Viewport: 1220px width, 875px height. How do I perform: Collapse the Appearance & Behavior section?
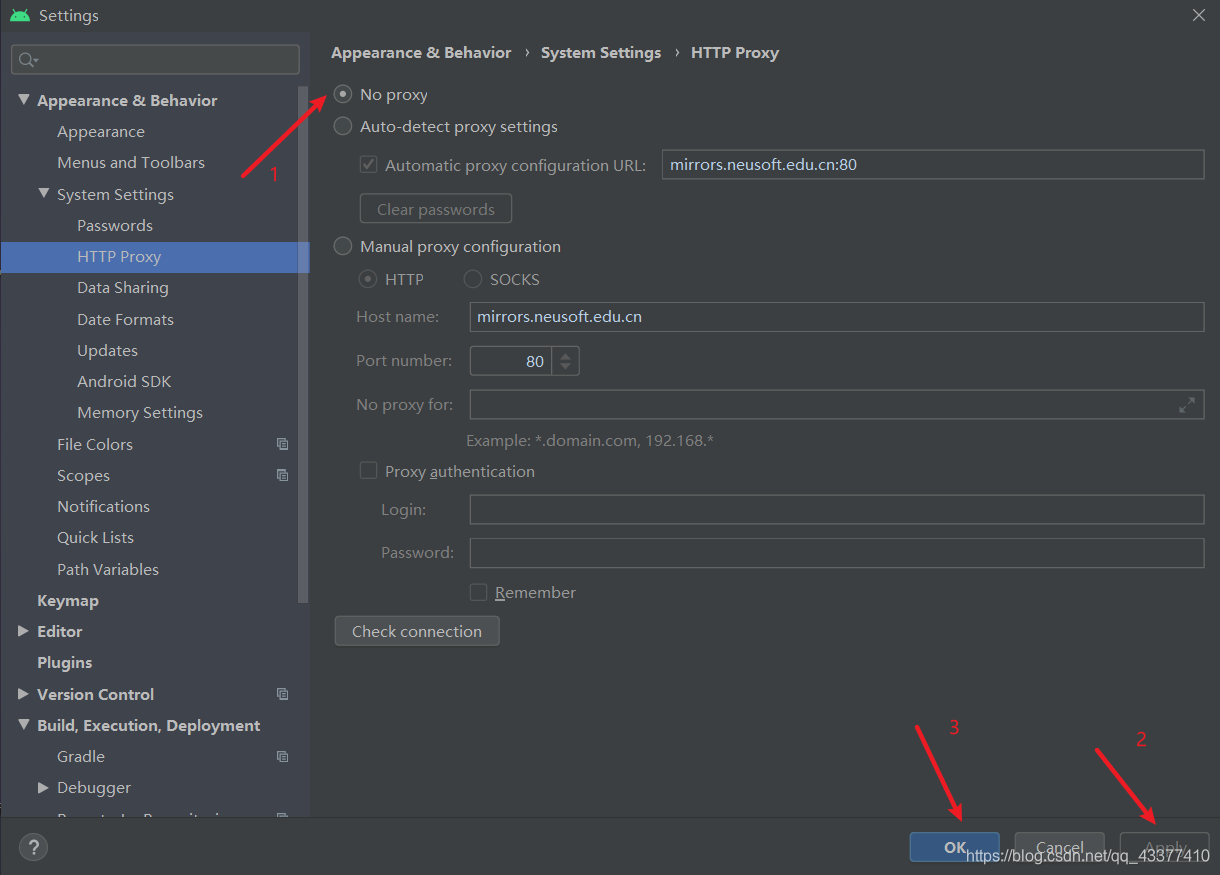pos(24,100)
